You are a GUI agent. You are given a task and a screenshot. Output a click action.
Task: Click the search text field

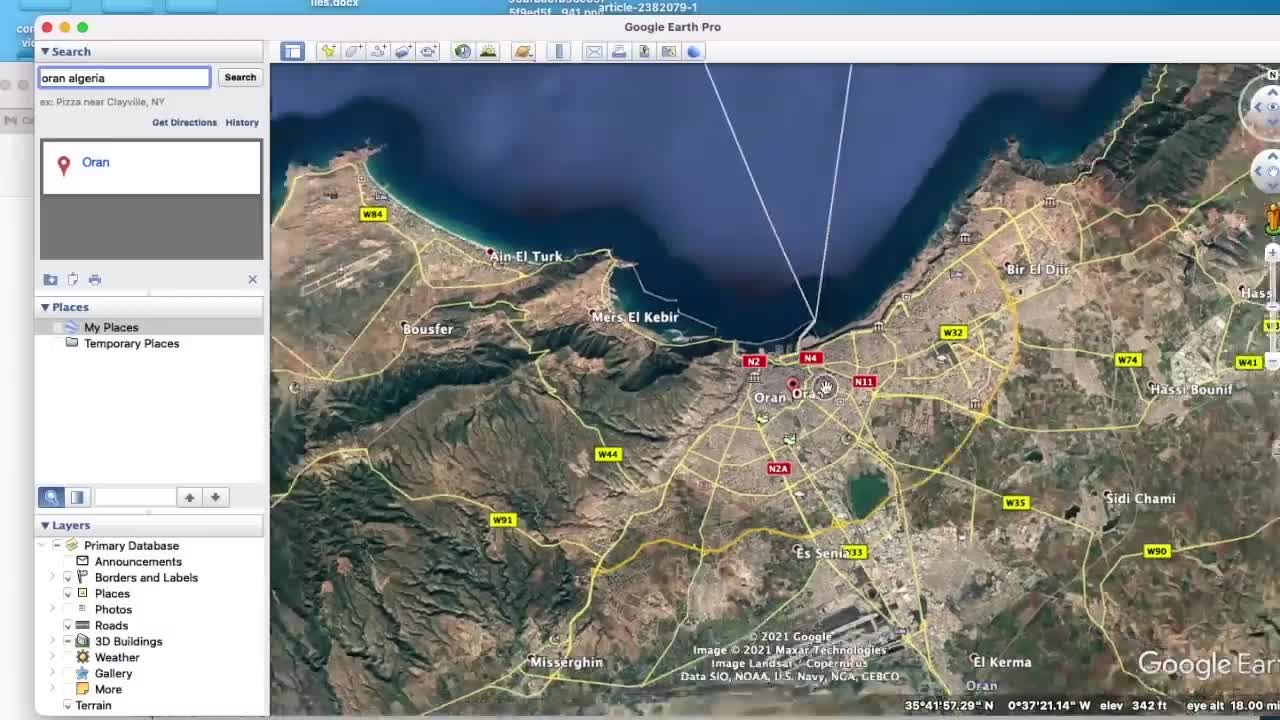pyautogui.click(x=124, y=77)
